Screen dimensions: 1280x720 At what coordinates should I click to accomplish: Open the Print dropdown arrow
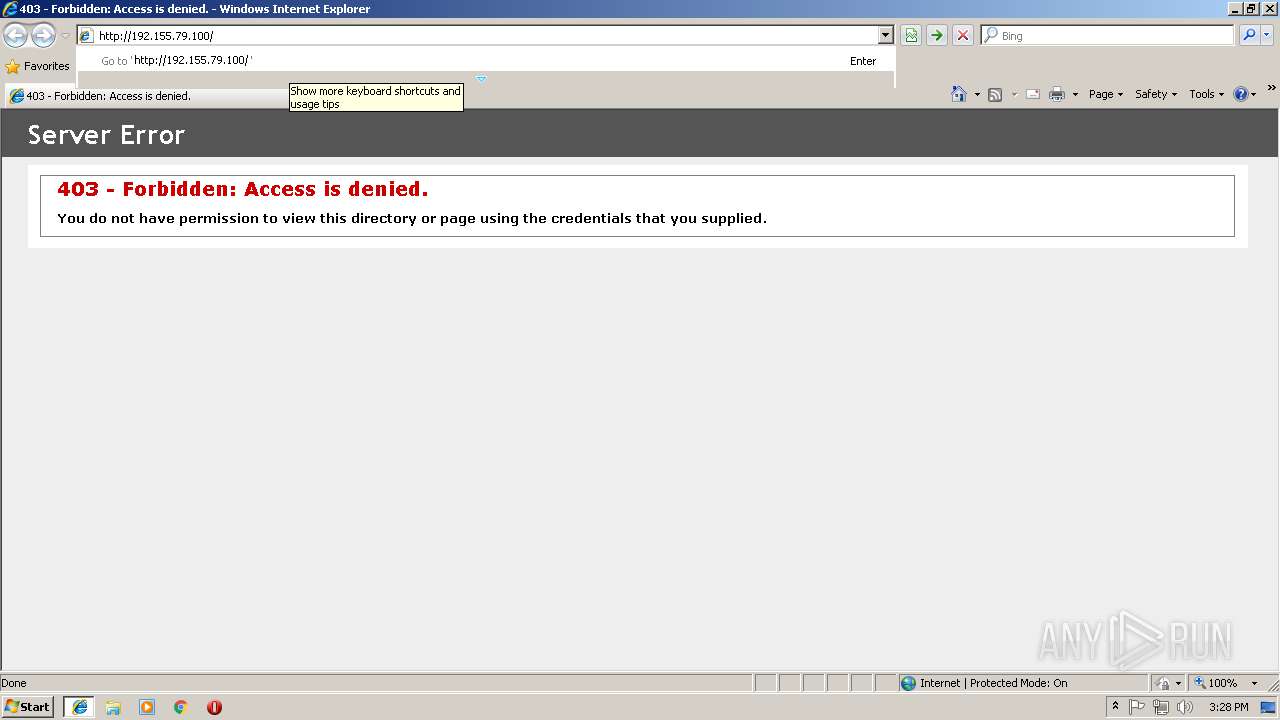(1075, 94)
